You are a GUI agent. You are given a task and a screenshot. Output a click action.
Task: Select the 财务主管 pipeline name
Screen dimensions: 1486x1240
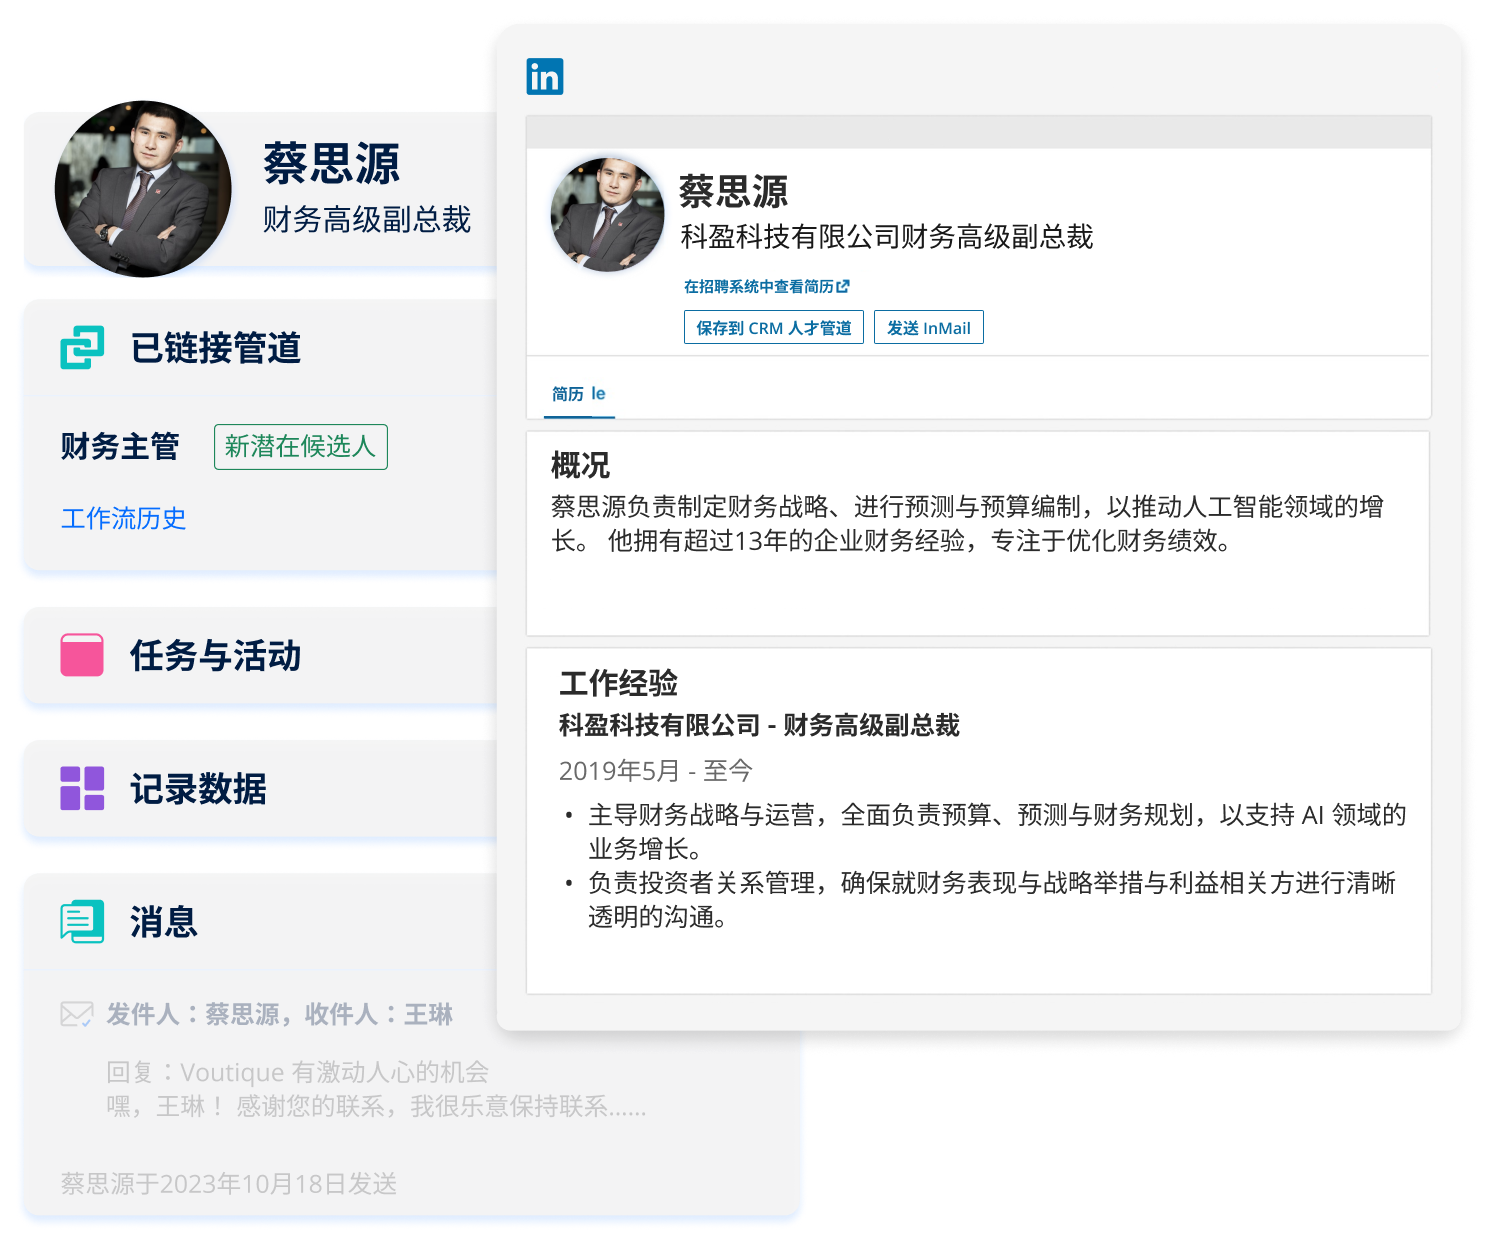120,446
